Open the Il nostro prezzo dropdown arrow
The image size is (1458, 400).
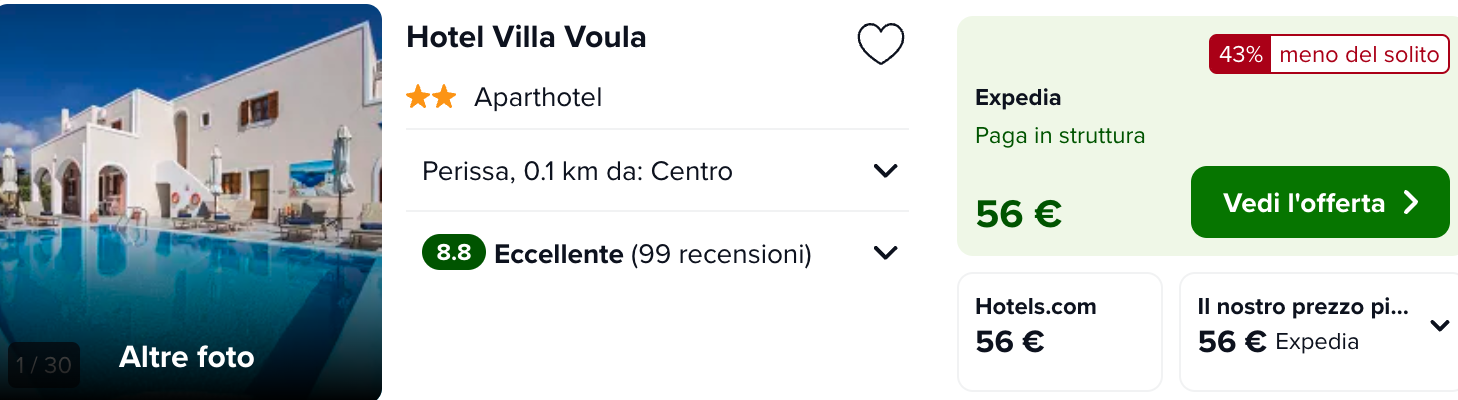(x=1440, y=326)
